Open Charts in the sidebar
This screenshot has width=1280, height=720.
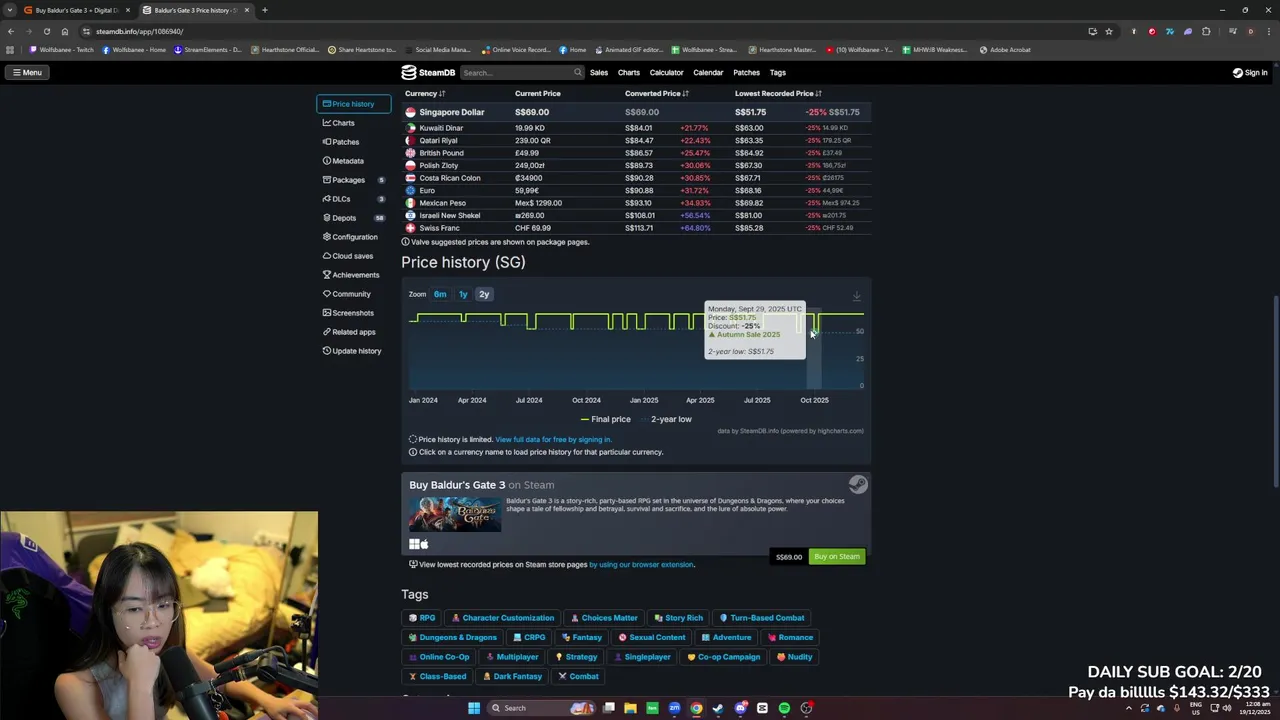point(338,123)
